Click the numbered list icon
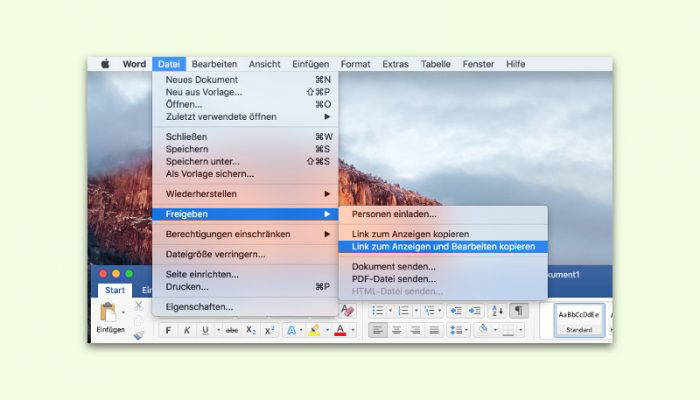Image resolution: width=700 pixels, height=400 pixels. [403, 310]
